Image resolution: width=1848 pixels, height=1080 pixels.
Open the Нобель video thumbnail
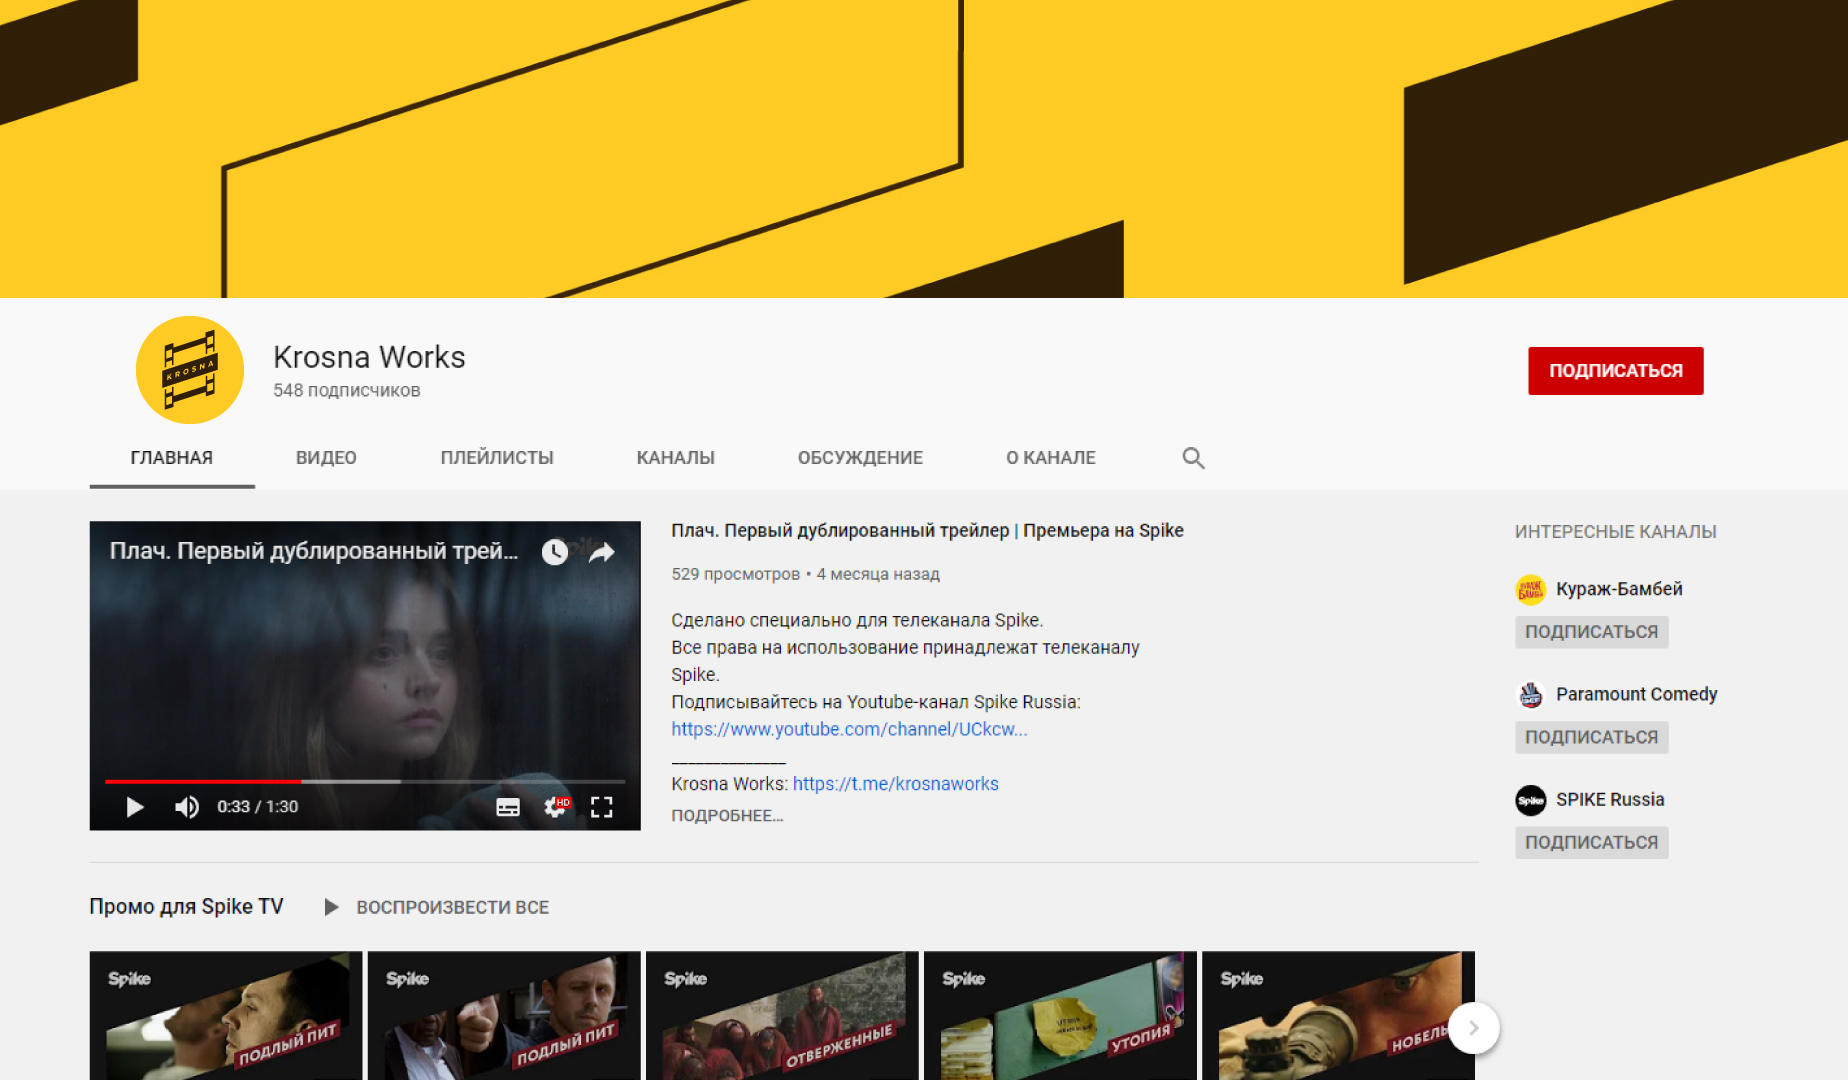[1338, 1015]
